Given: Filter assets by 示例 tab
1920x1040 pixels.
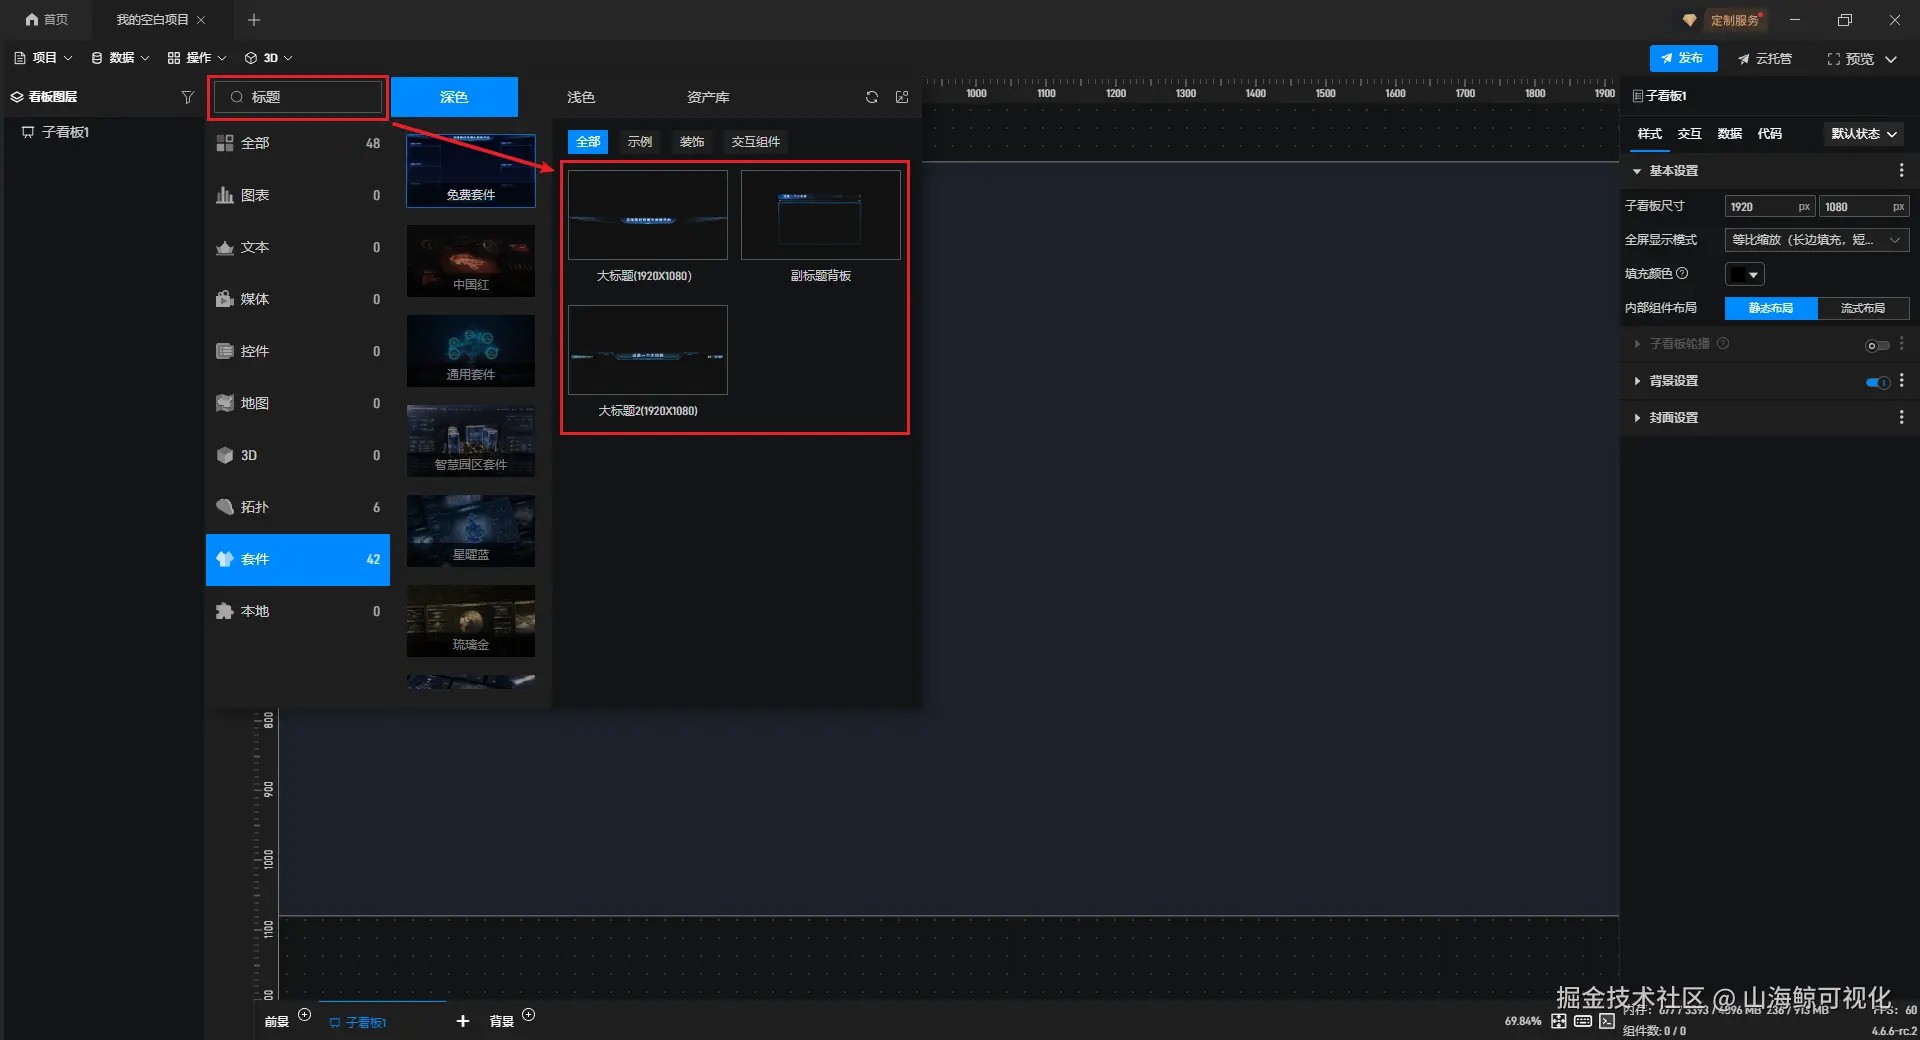Looking at the screenshot, I should pos(640,142).
